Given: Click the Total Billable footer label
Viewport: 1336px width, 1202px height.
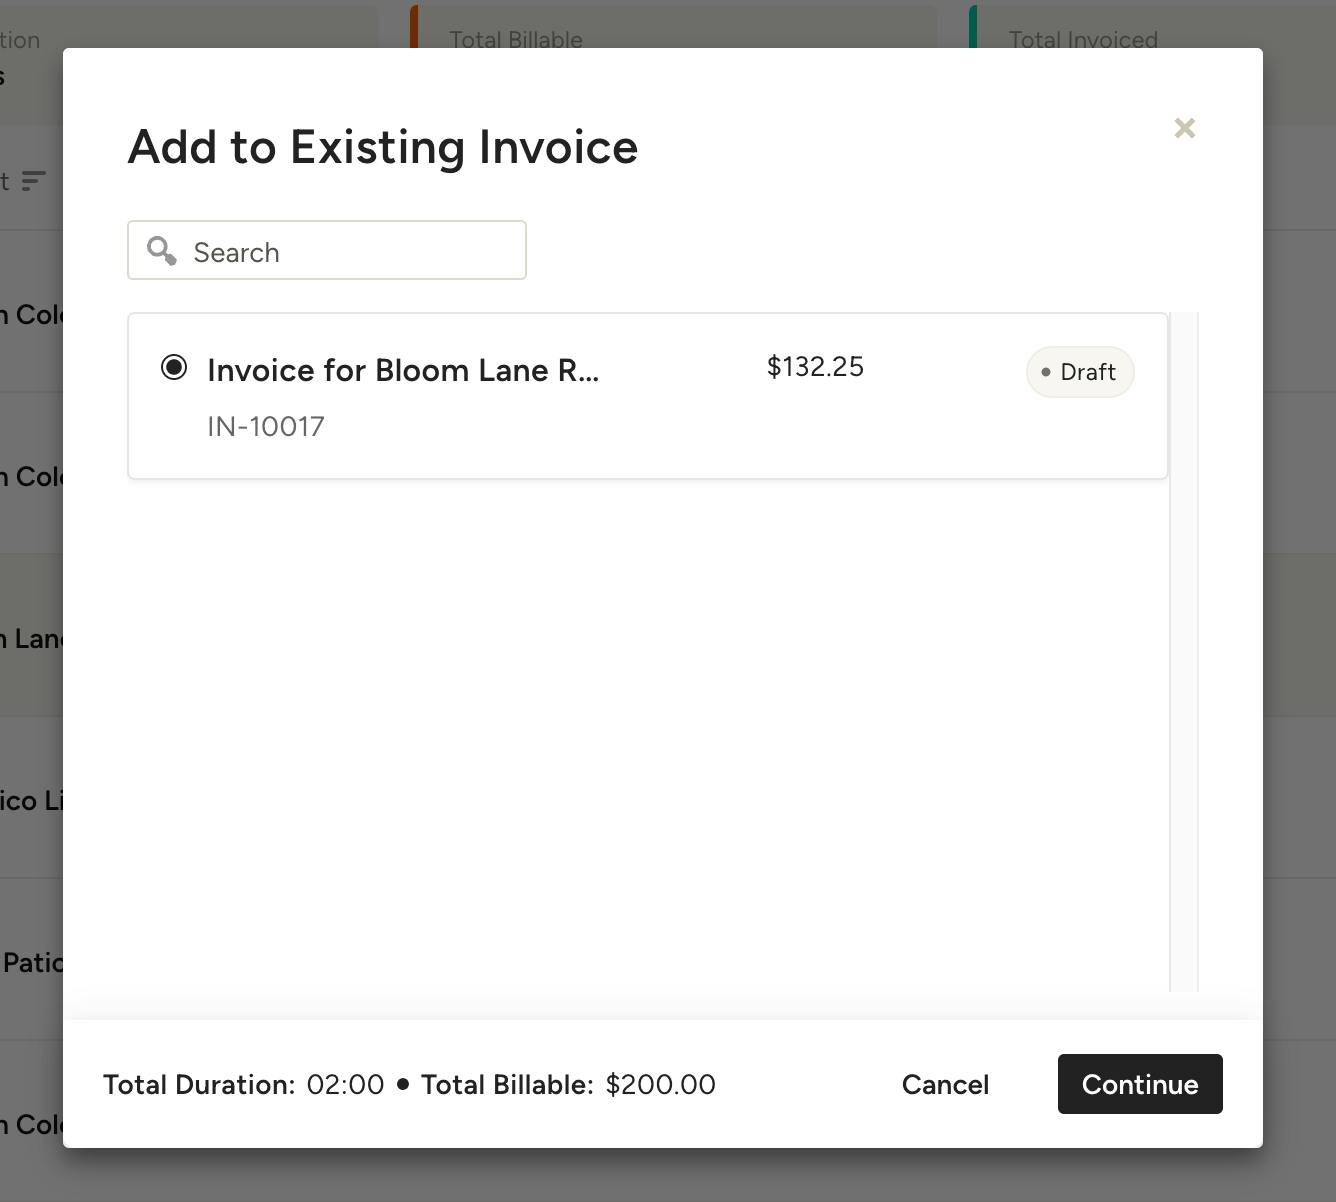Looking at the screenshot, I should click(x=508, y=1084).
